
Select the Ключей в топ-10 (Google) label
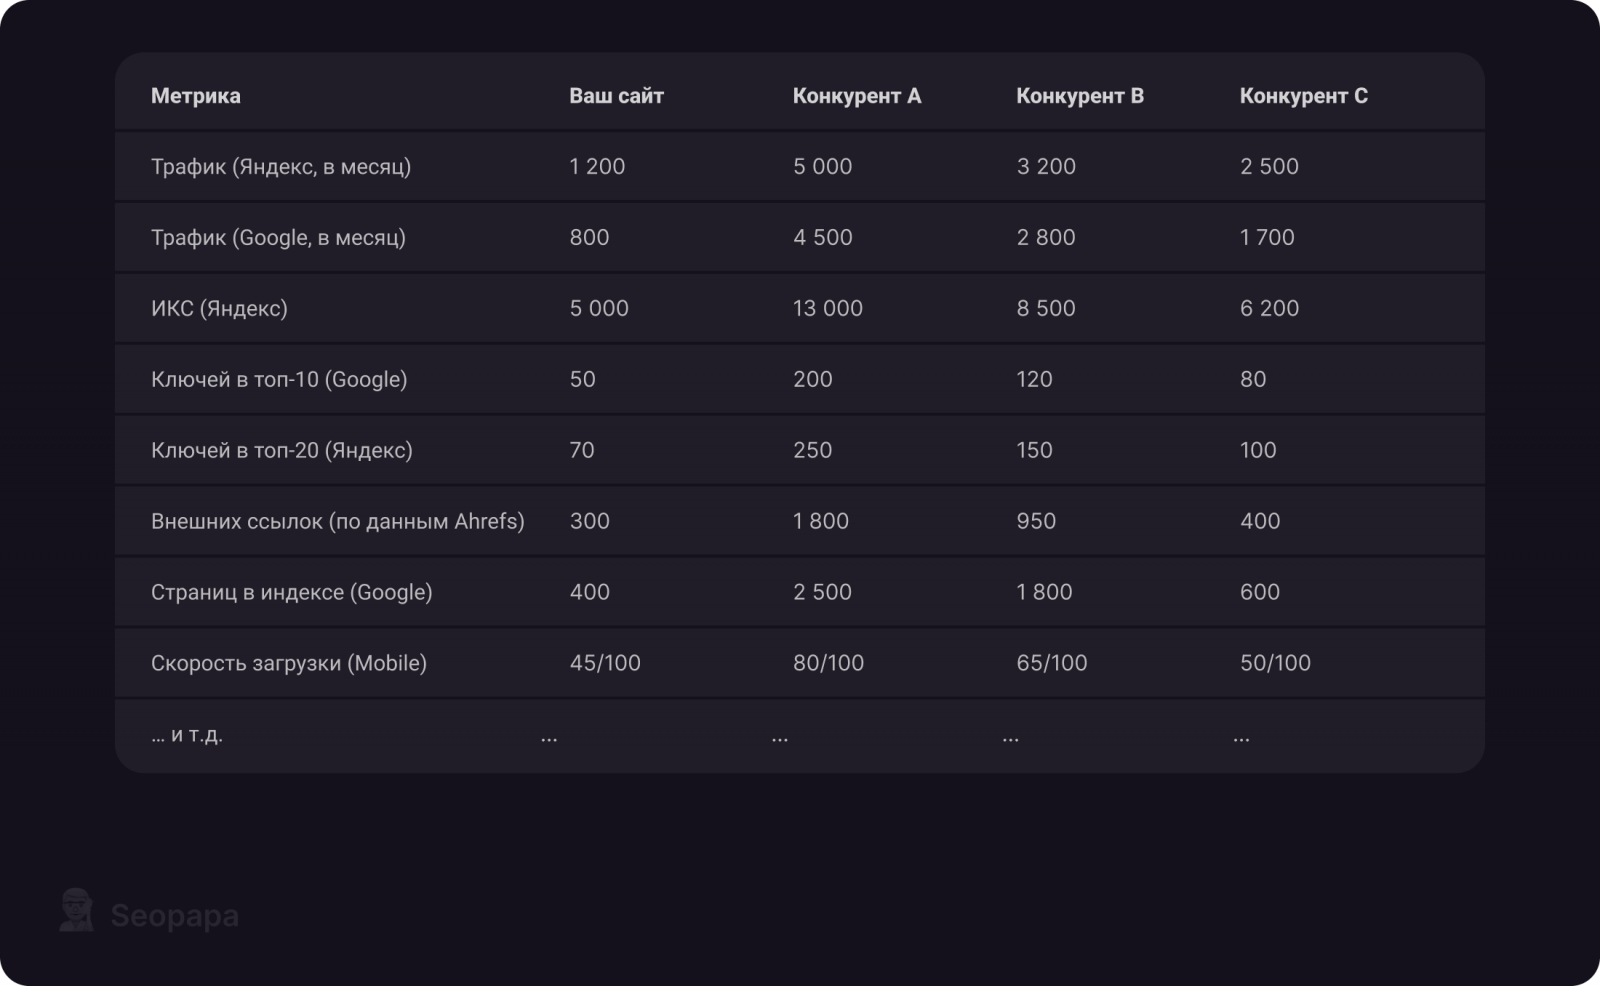279,380
